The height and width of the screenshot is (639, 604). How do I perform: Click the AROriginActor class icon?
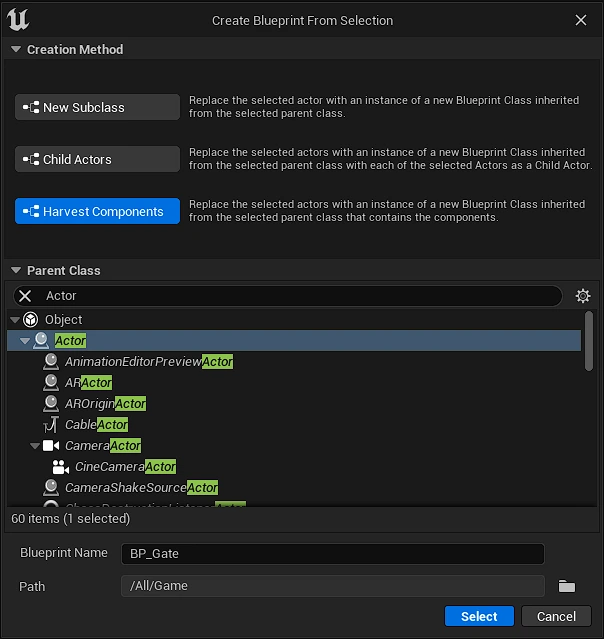51,404
